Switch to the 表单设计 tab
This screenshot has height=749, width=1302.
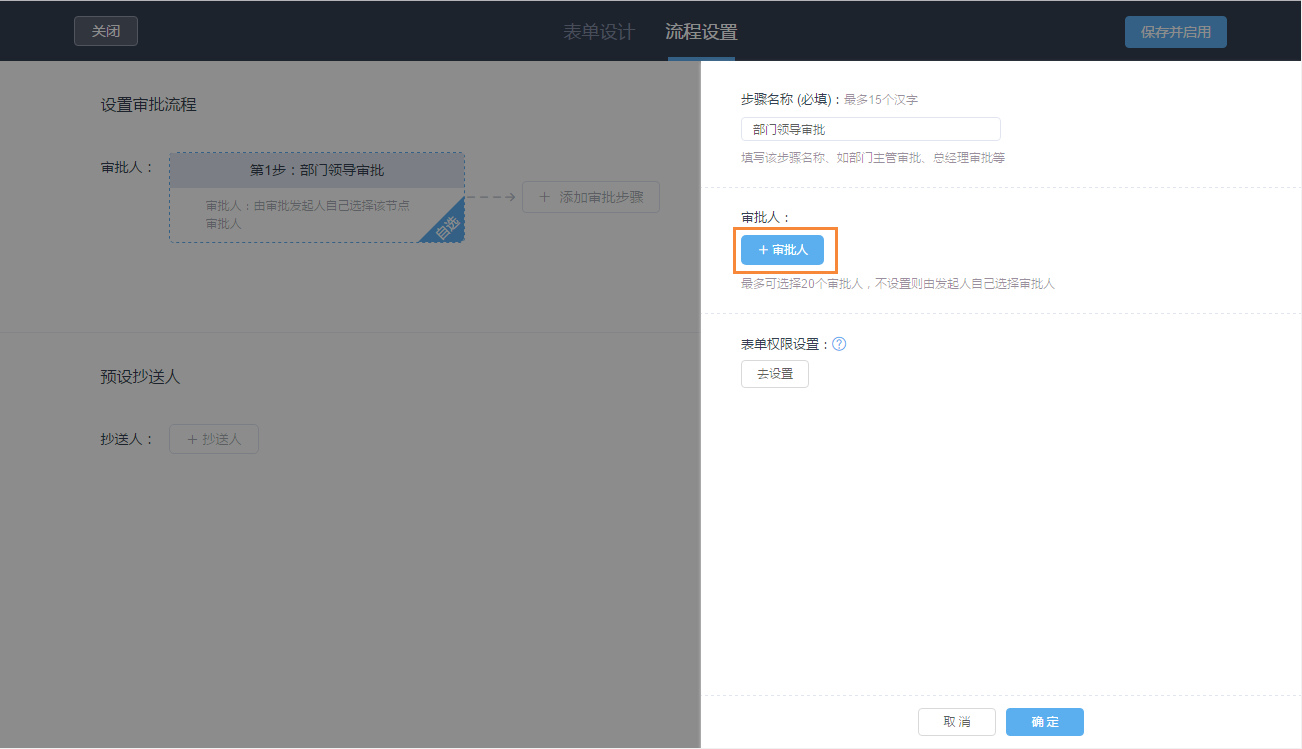coord(597,31)
